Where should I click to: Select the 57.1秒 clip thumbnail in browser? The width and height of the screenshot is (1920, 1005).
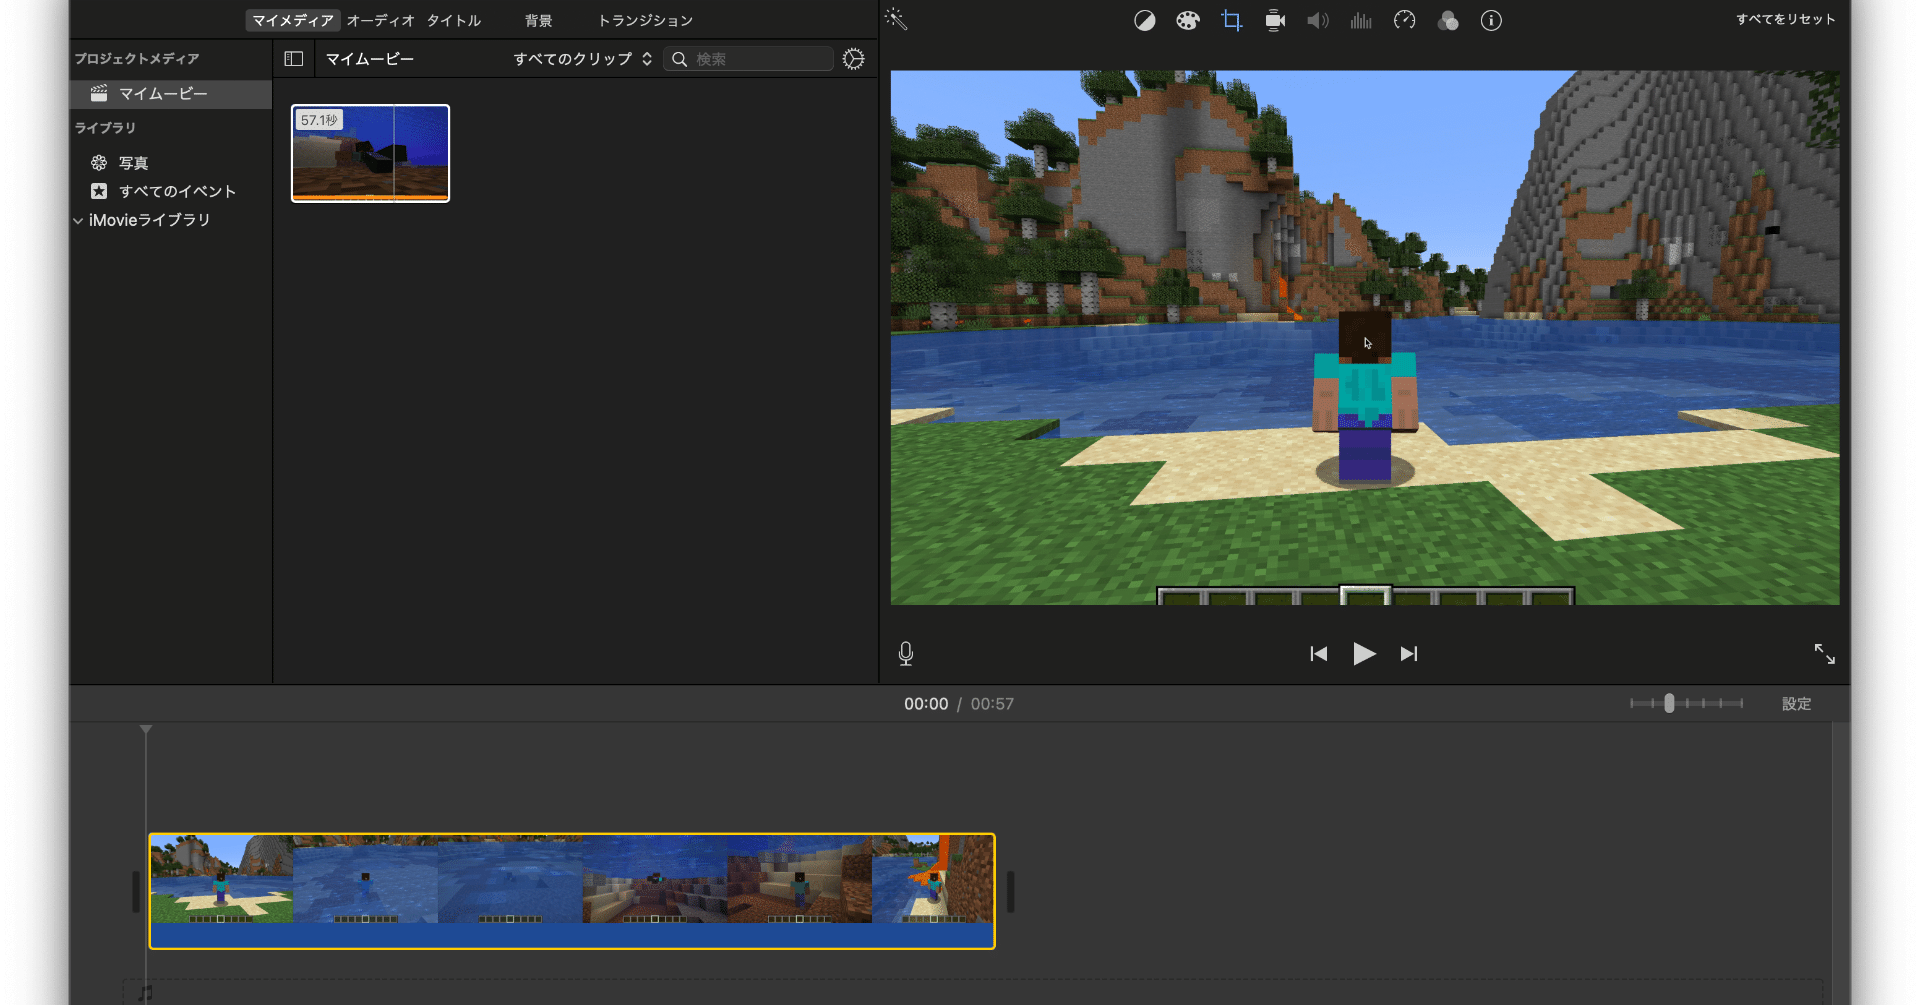370,153
